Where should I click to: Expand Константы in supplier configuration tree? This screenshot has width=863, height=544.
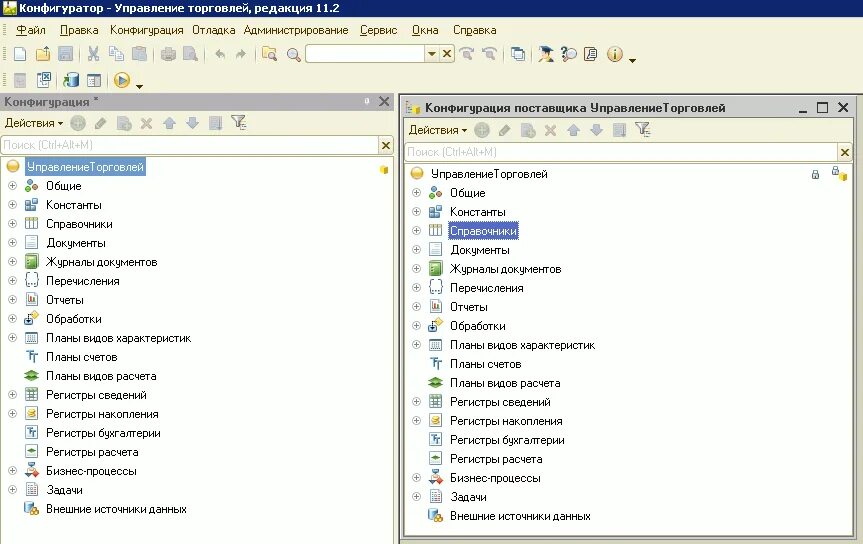(416, 211)
